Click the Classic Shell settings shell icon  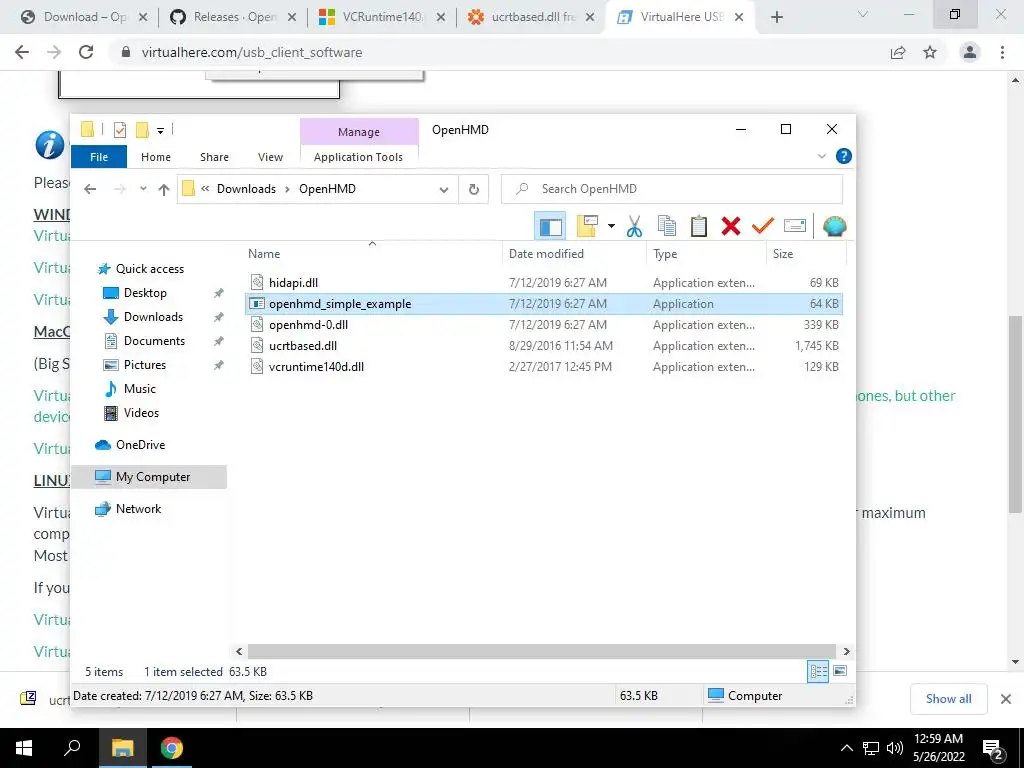point(835,226)
